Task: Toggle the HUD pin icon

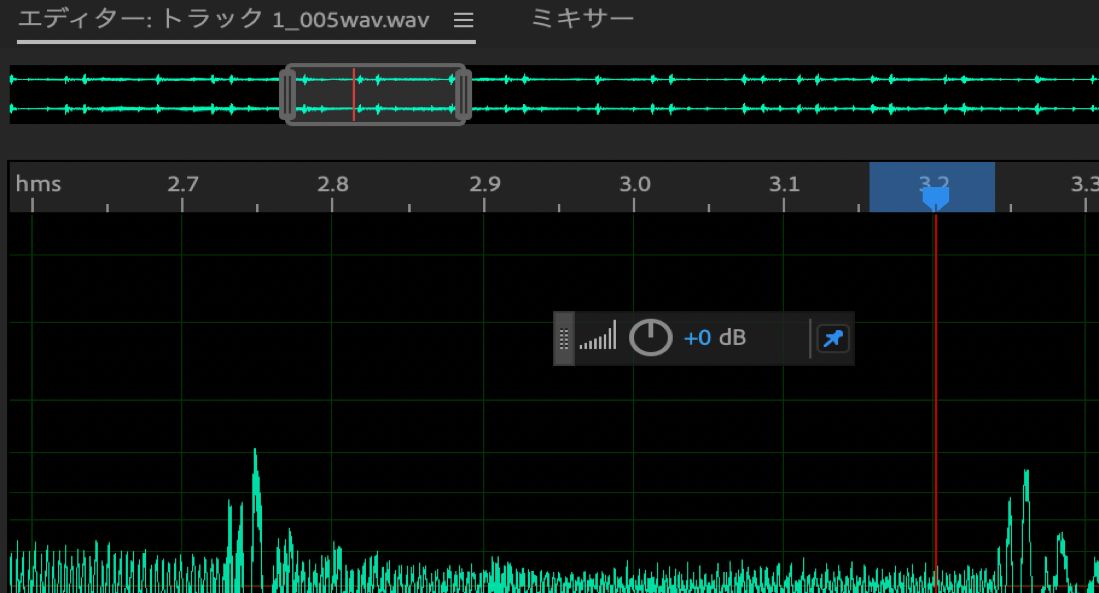Action: click(833, 339)
